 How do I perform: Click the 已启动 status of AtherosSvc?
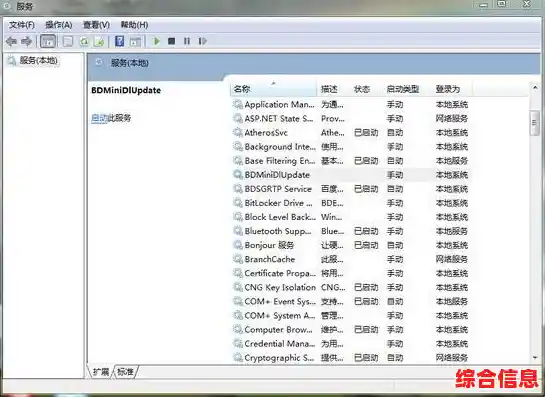coord(366,132)
